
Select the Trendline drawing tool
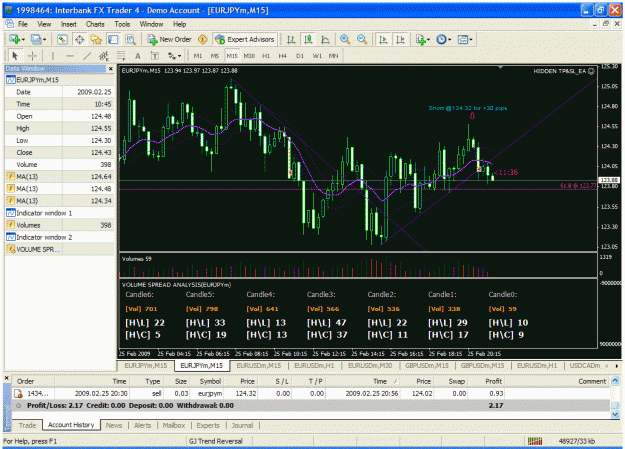point(87,56)
